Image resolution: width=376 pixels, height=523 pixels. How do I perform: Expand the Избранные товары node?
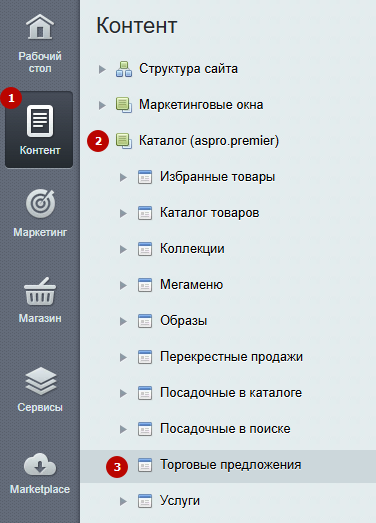click(x=123, y=177)
